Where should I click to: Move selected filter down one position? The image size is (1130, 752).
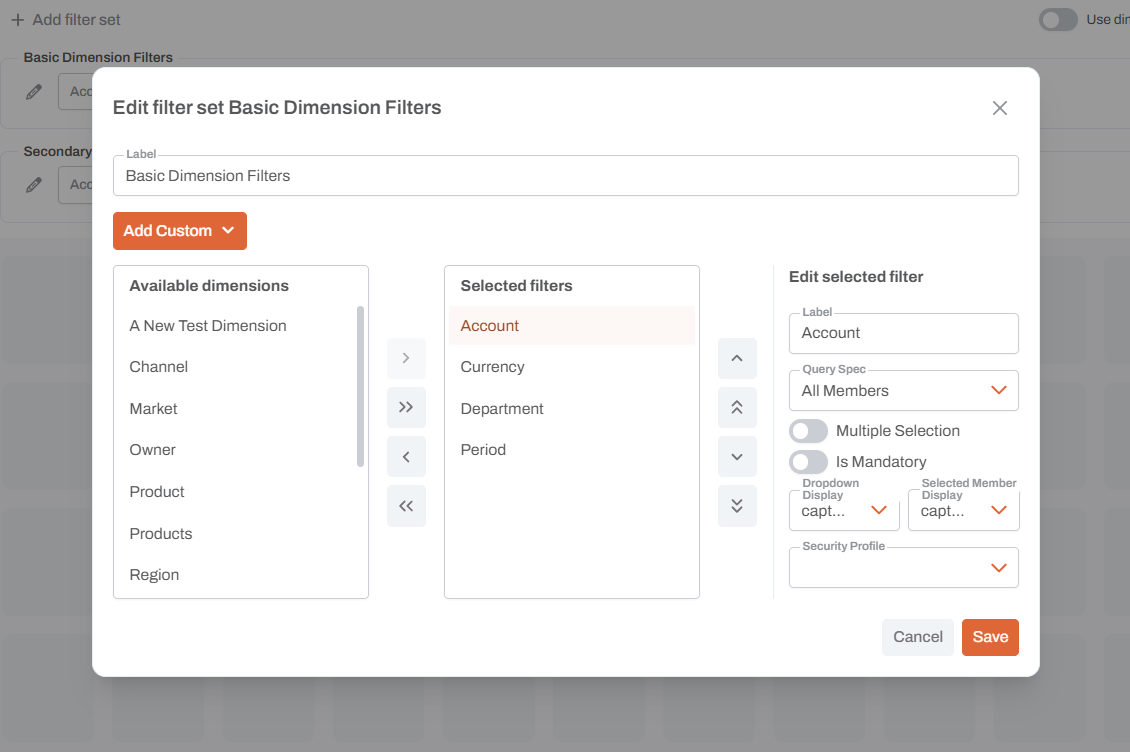point(737,457)
